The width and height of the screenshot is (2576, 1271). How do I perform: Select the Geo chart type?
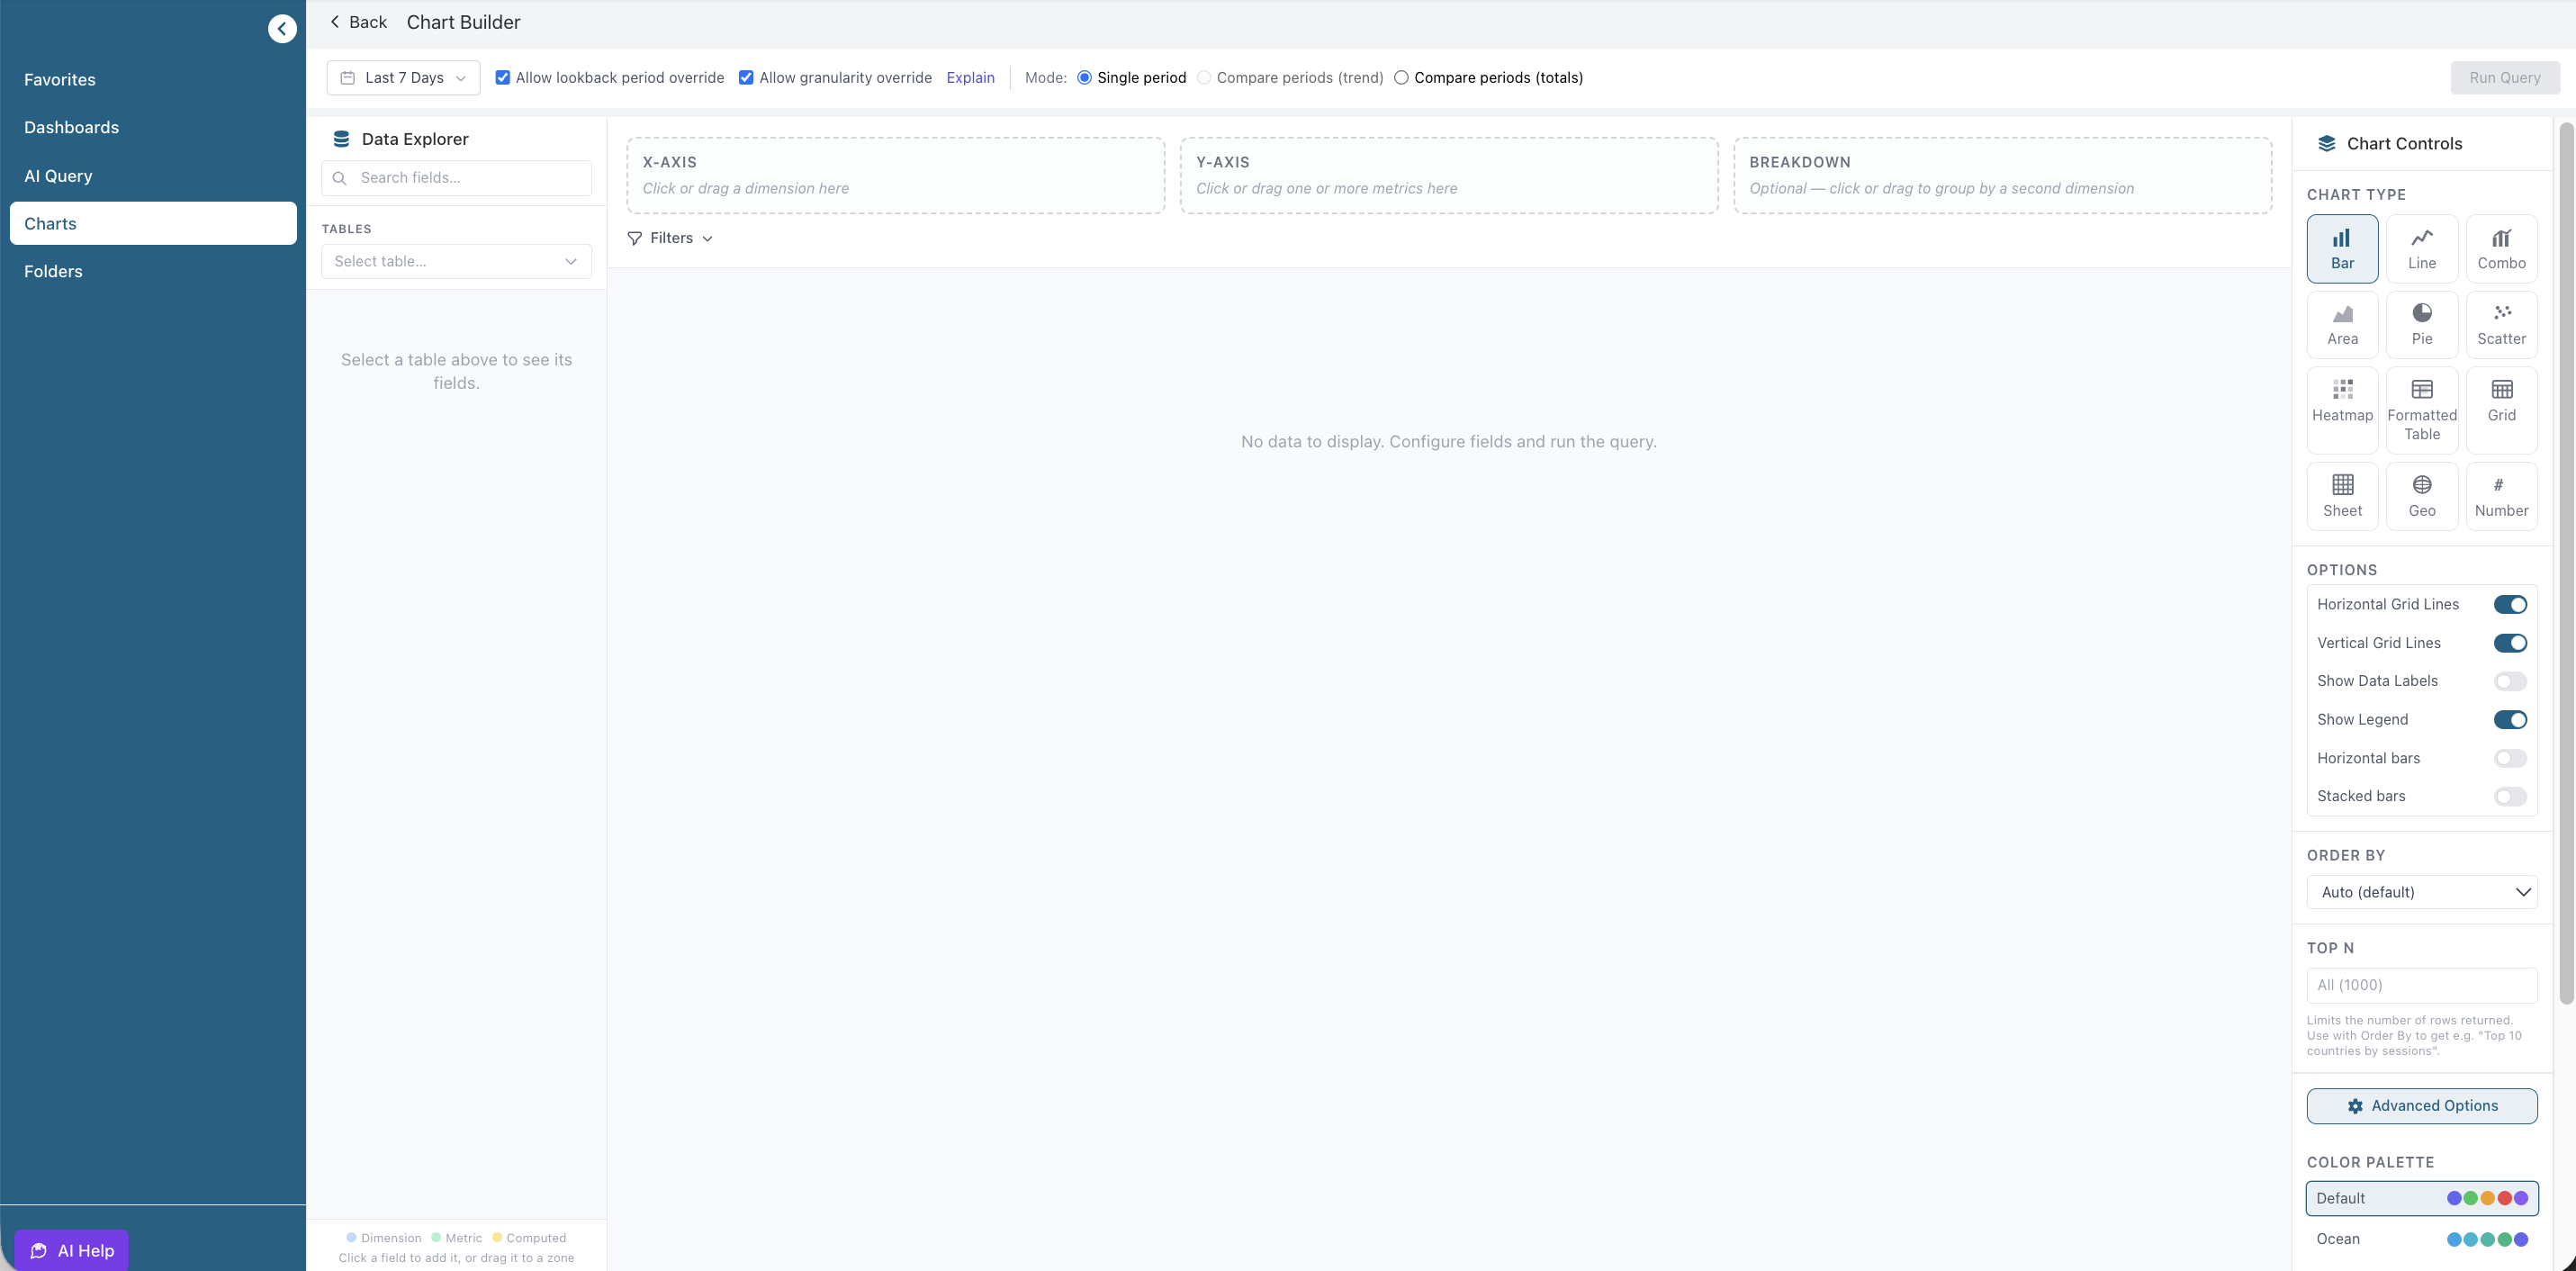2421,496
